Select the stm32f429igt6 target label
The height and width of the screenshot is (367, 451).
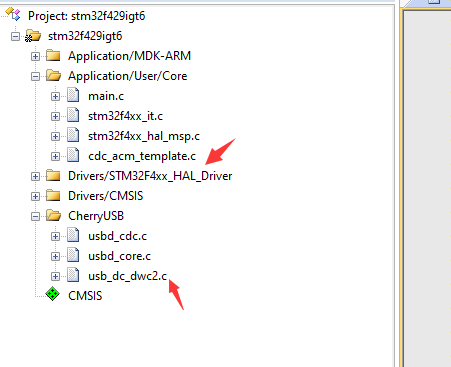85,36
